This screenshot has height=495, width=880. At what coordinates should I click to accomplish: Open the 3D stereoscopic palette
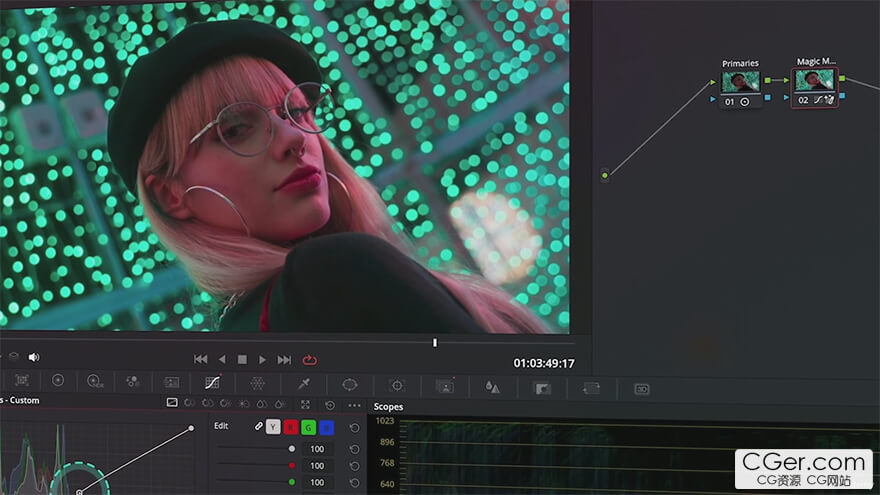point(641,389)
